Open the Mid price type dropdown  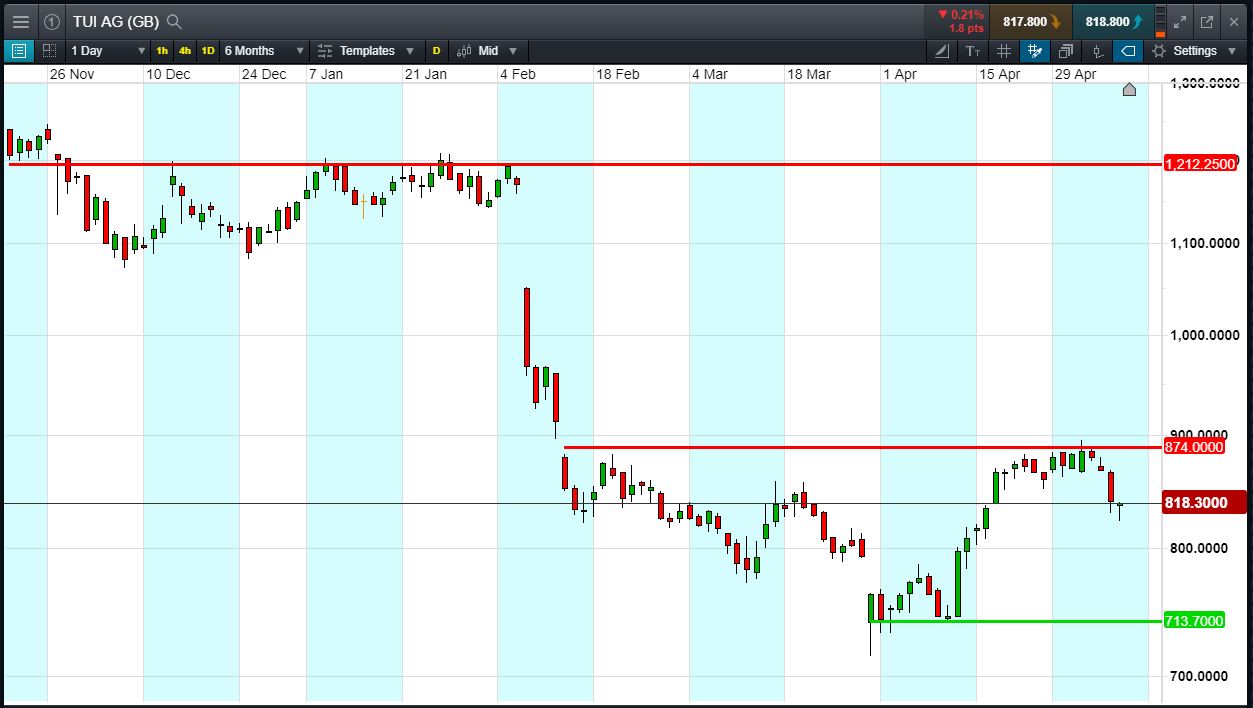(488, 50)
